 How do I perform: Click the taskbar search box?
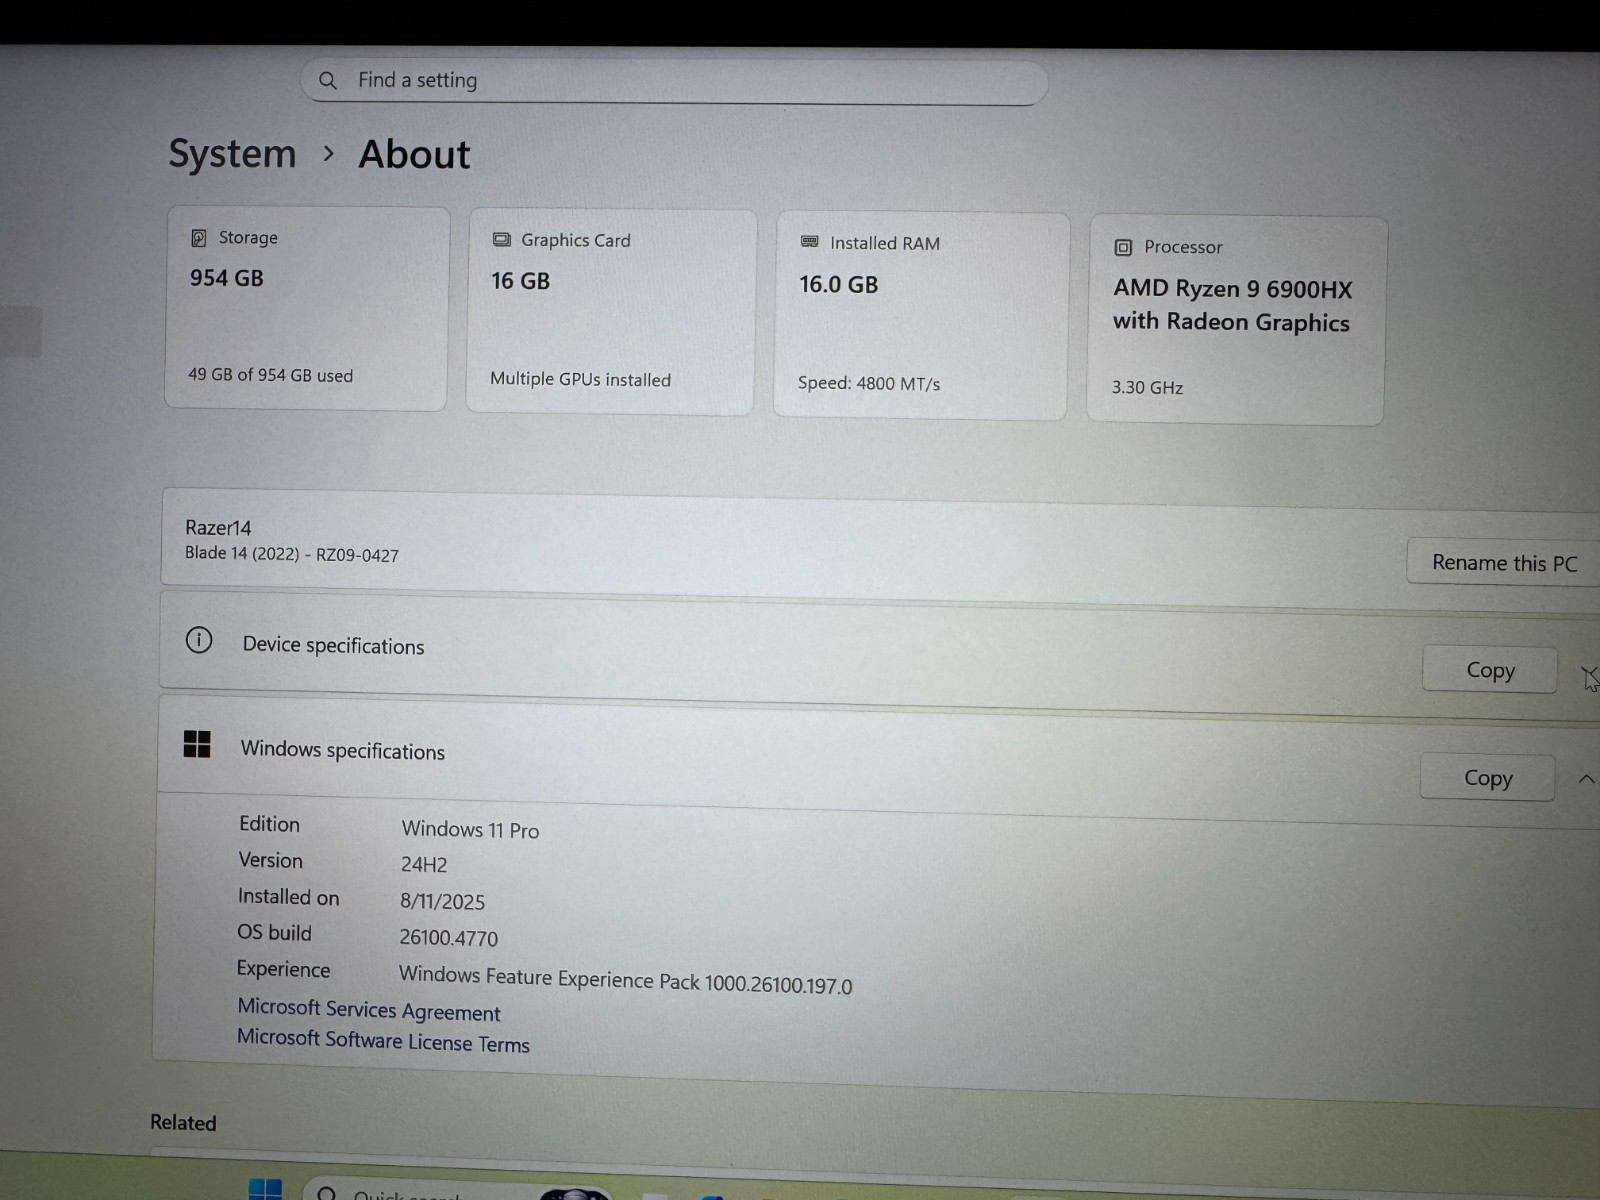pyautogui.click(x=455, y=1190)
